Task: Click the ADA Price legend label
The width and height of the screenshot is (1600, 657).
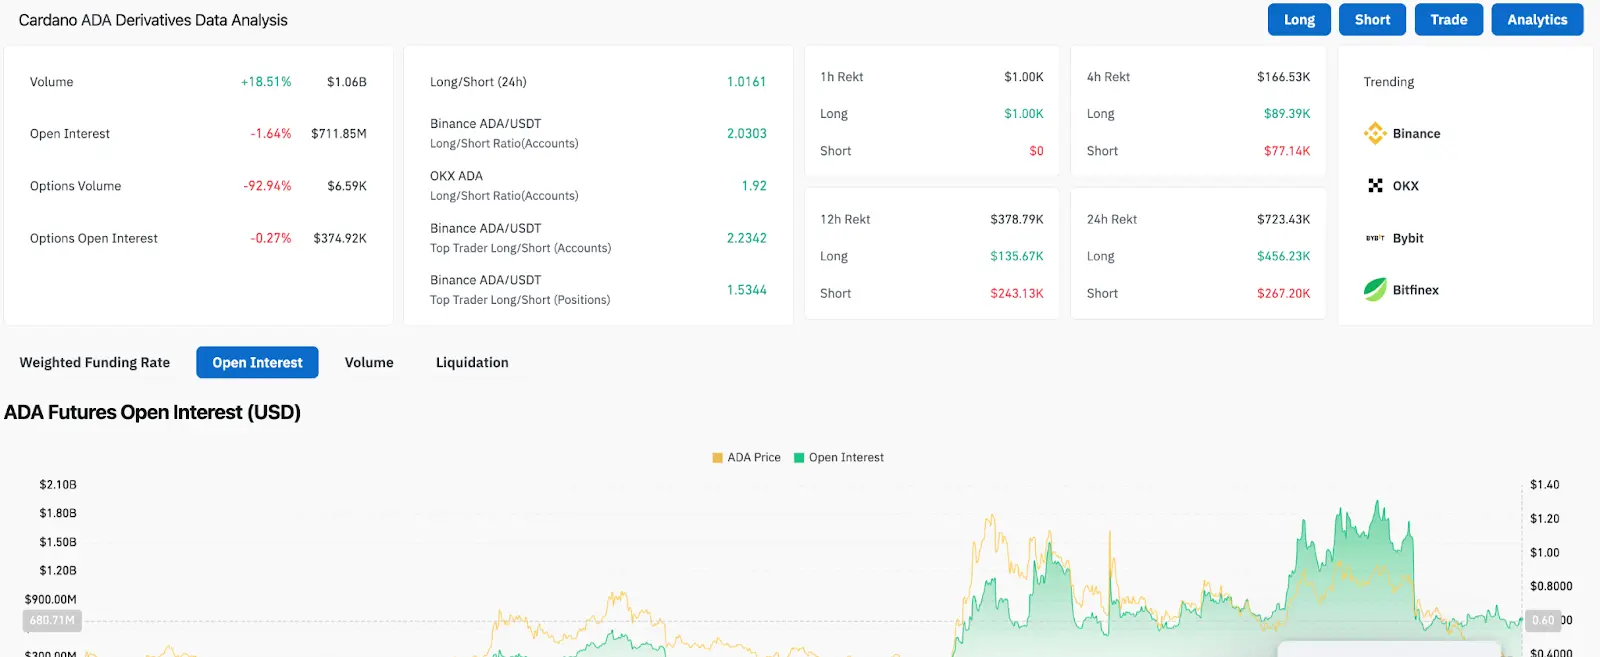Action: [754, 458]
